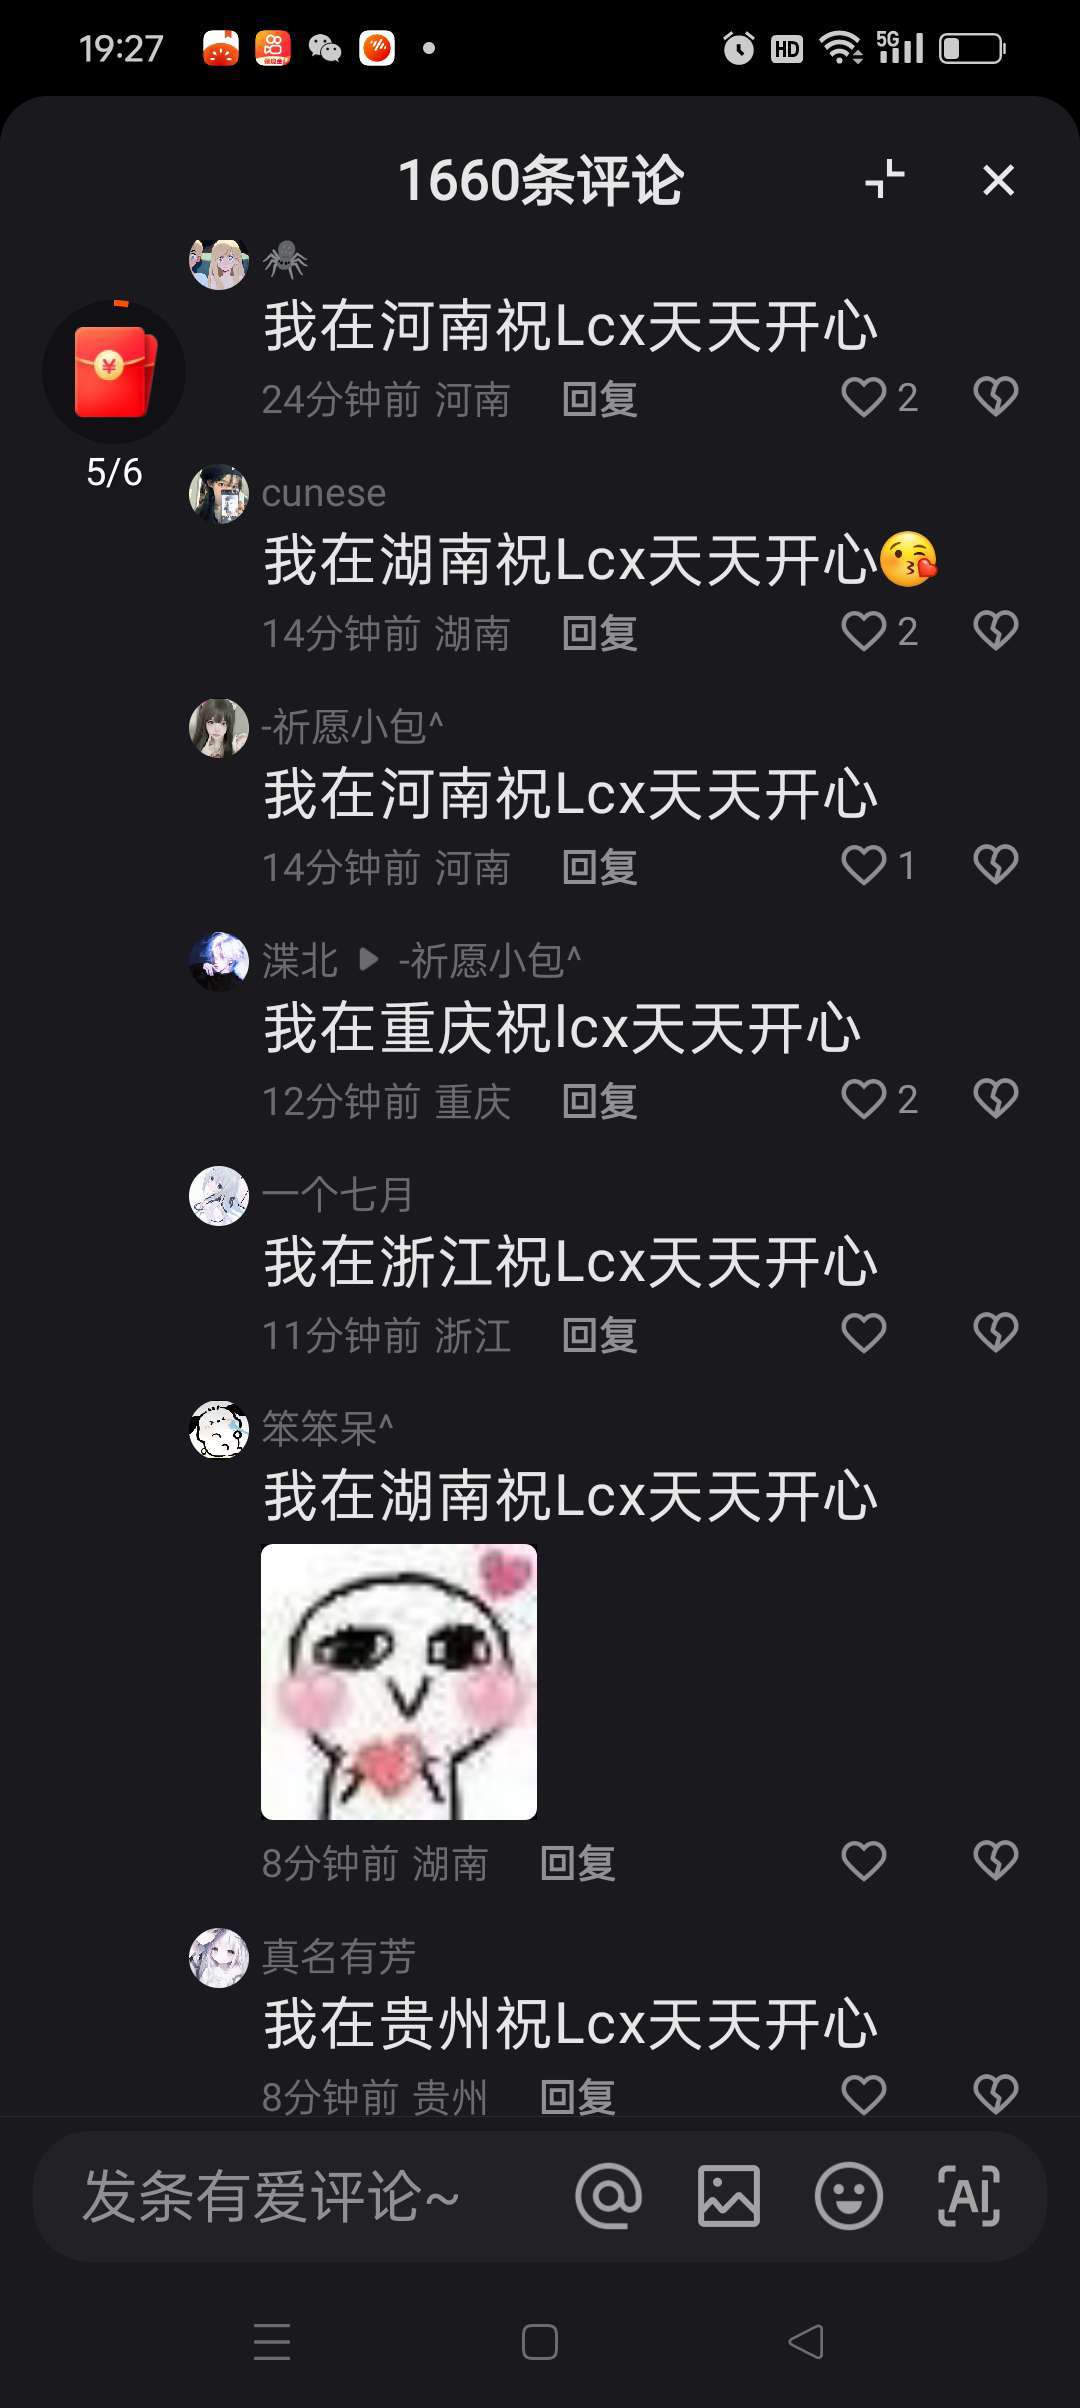Reply to 渫北's Chongqing comment
1080x2408 pixels.
600,1101
